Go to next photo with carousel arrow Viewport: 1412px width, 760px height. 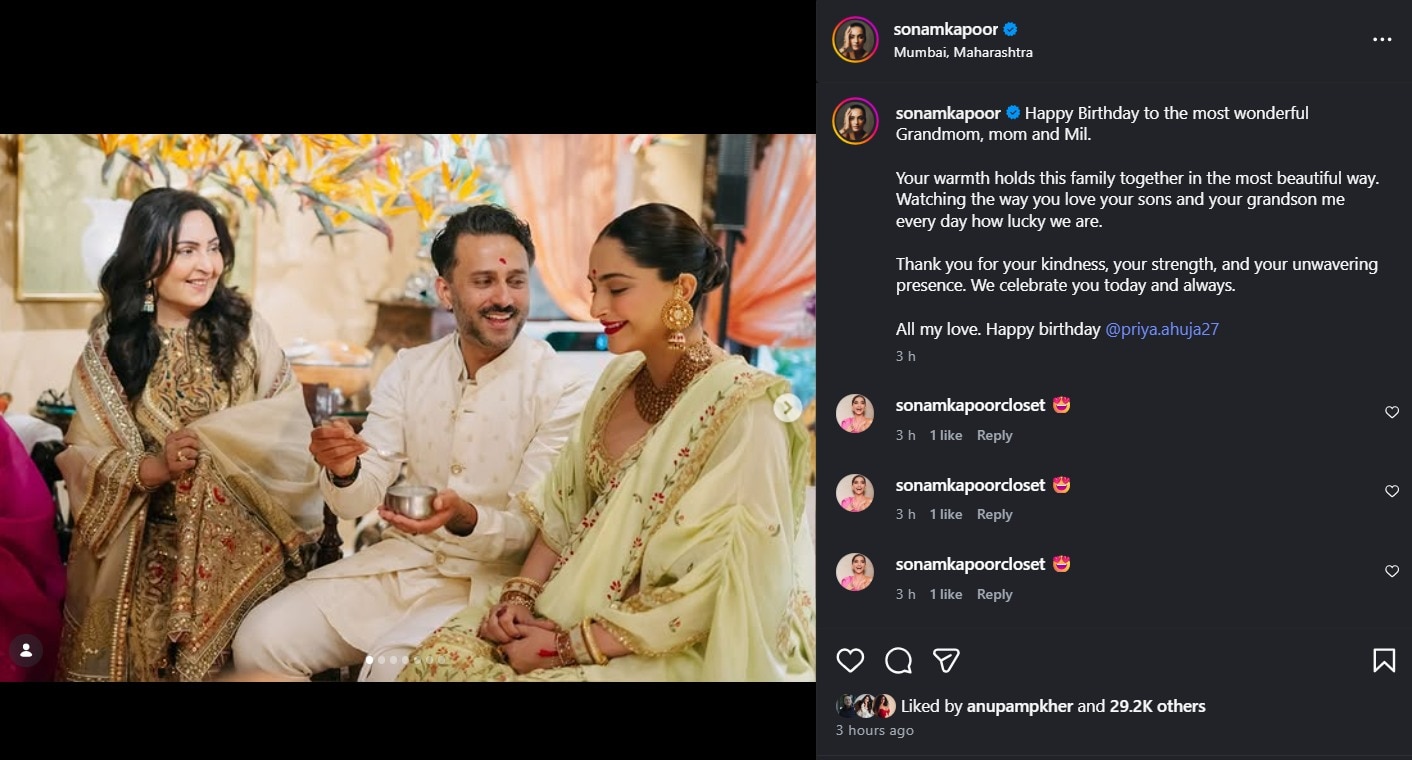(787, 408)
